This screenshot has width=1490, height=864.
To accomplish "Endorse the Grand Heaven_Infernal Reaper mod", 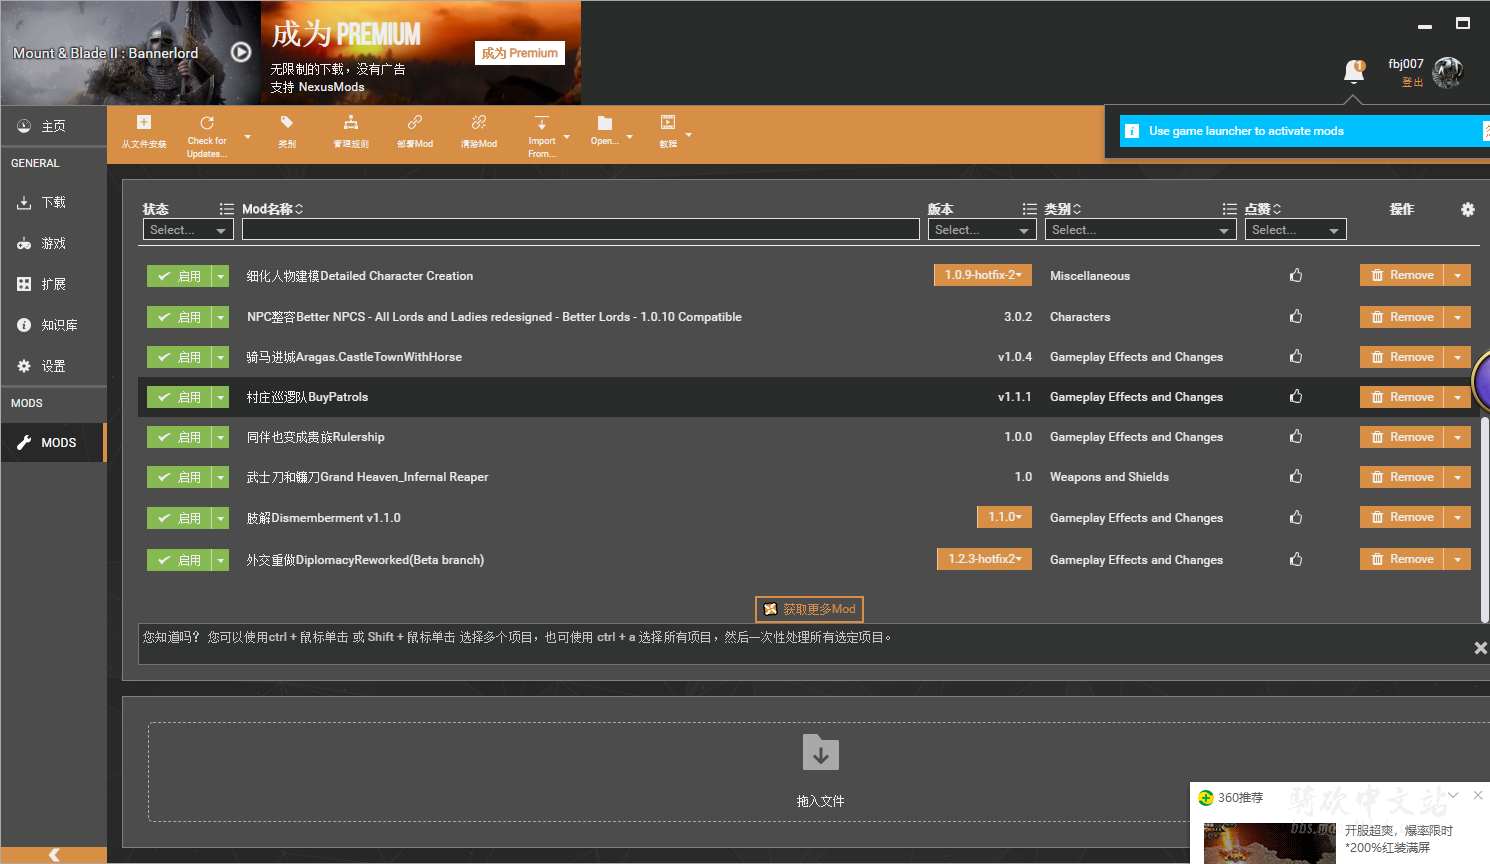I will pyautogui.click(x=1296, y=476).
